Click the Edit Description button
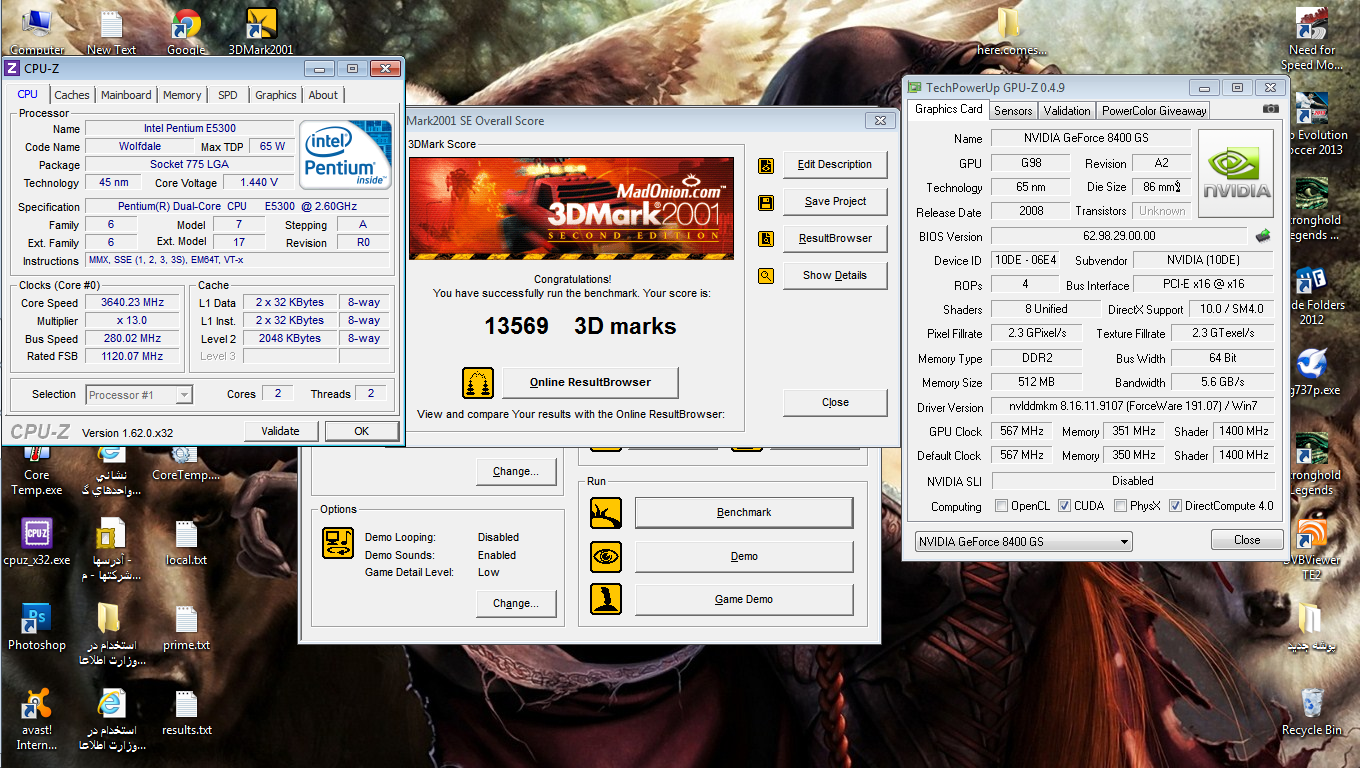Image resolution: width=1360 pixels, height=768 pixels. 835,165
